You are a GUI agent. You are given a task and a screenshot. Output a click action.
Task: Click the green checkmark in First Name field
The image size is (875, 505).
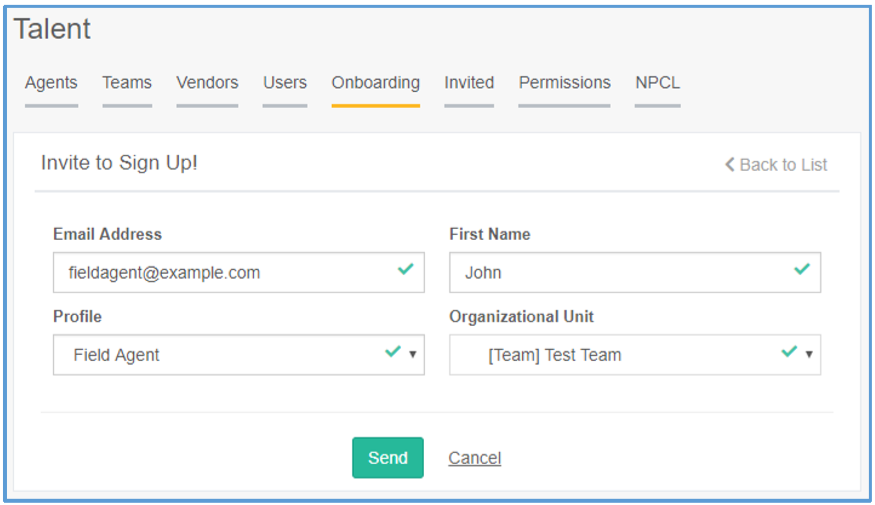(x=801, y=270)
